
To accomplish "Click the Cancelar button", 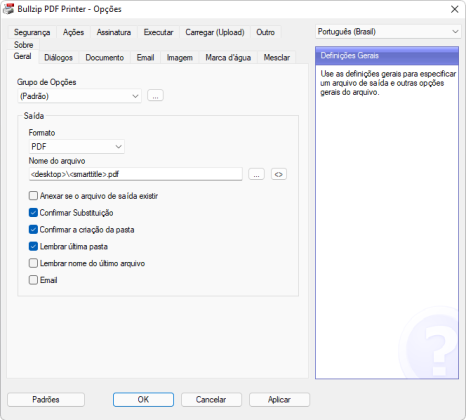I will pos(211,399).
